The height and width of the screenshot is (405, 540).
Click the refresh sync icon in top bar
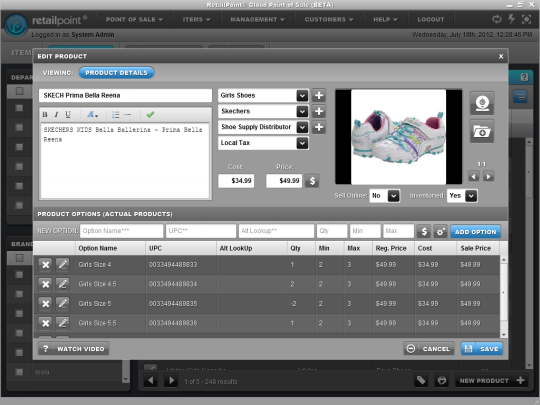[497, 19]
